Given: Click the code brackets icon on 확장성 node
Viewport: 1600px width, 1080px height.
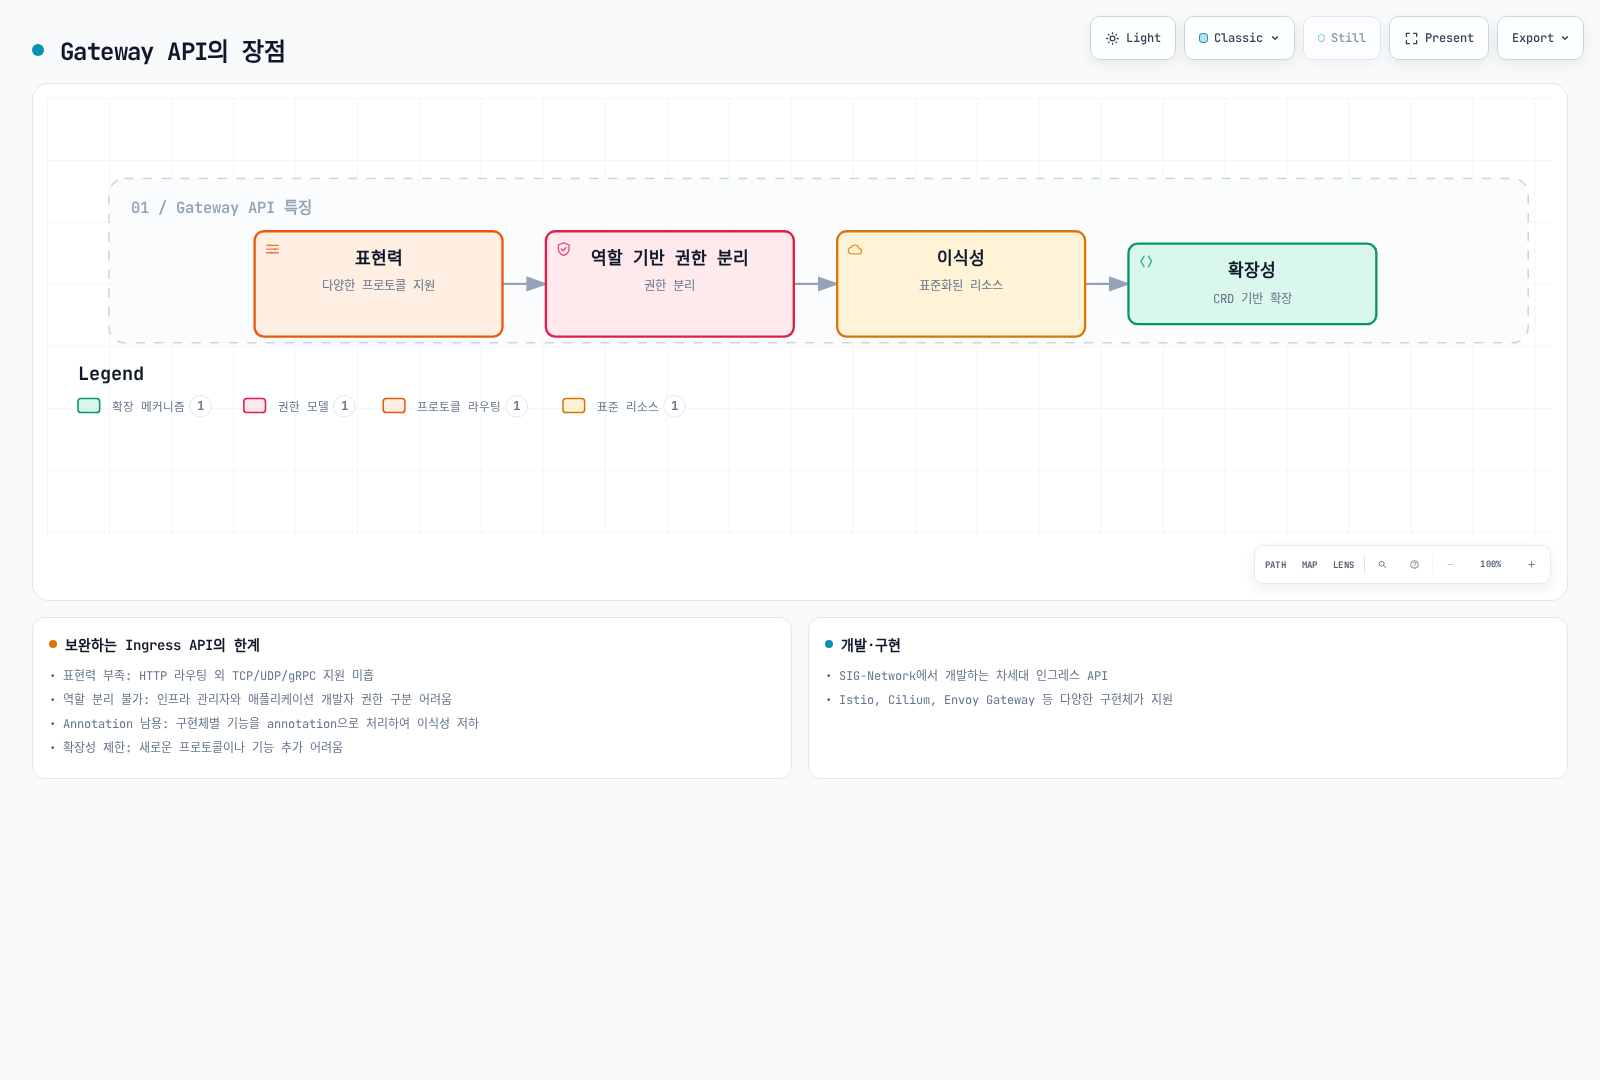Looking at the screenshot, I should (1146, 261).
